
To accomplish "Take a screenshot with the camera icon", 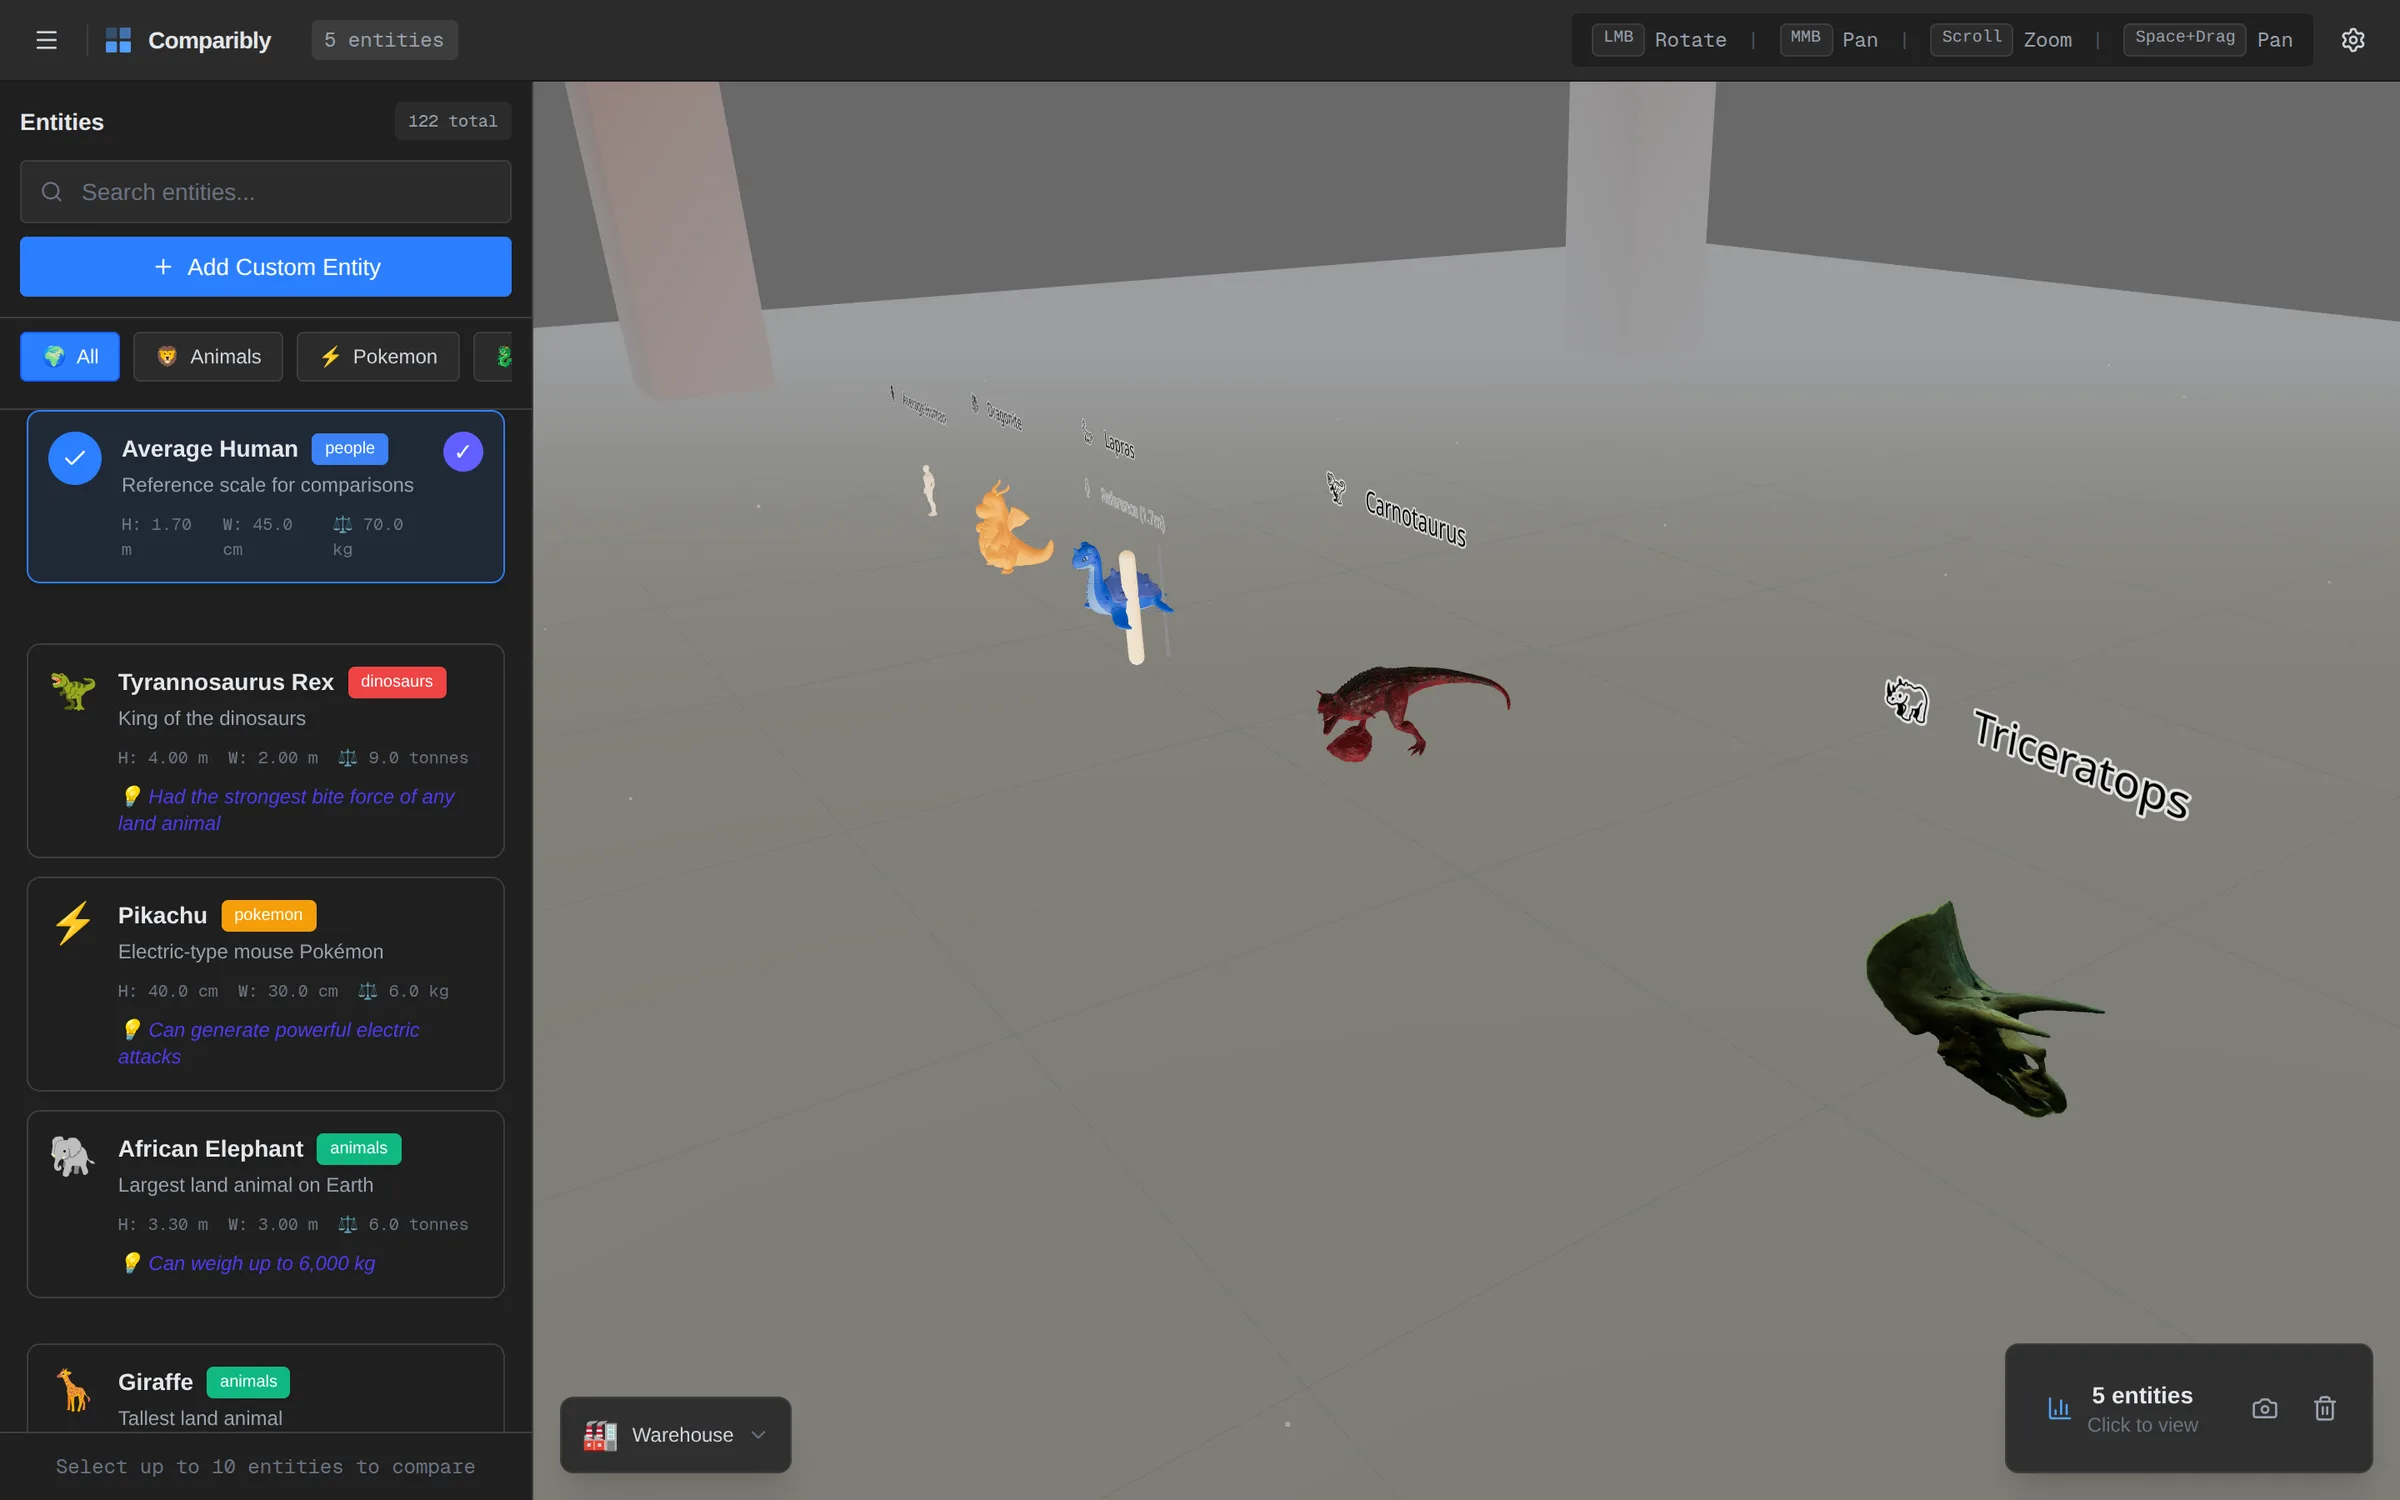I will point(2265,1408).
